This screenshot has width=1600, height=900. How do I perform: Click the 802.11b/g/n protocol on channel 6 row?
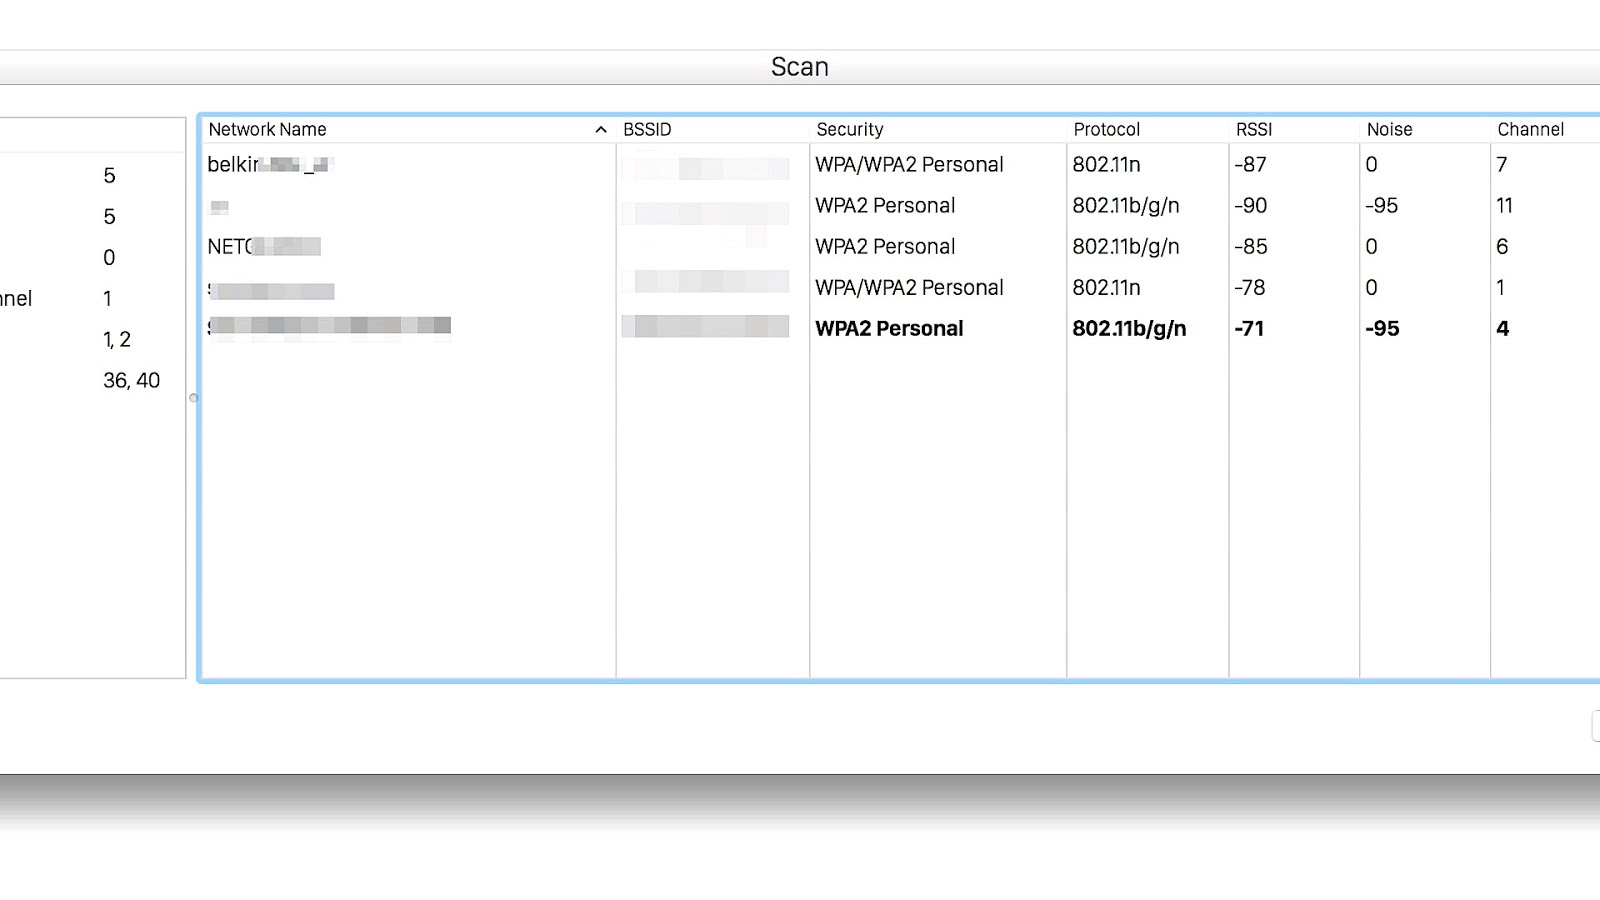tap(1126, 247)
